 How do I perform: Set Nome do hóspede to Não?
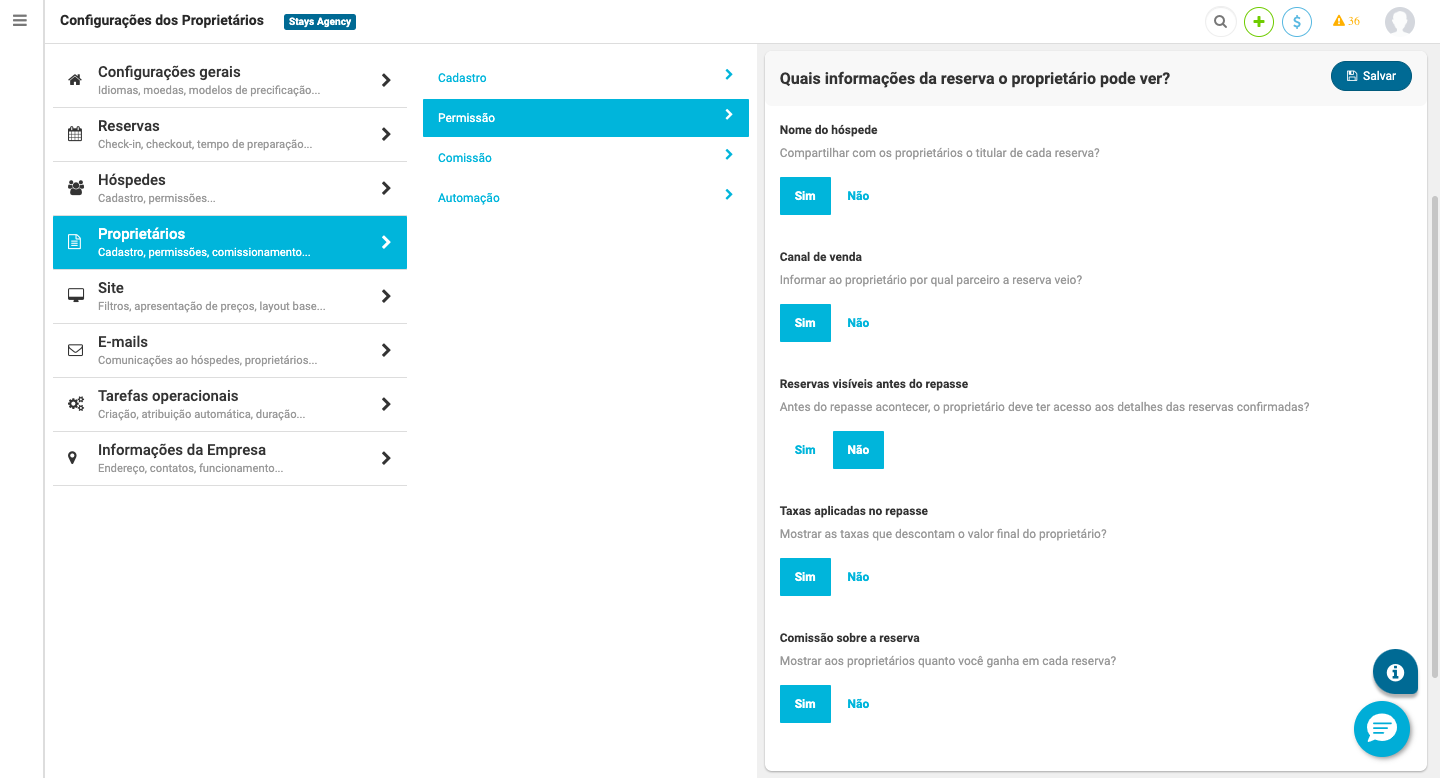[x=858, y=196]
